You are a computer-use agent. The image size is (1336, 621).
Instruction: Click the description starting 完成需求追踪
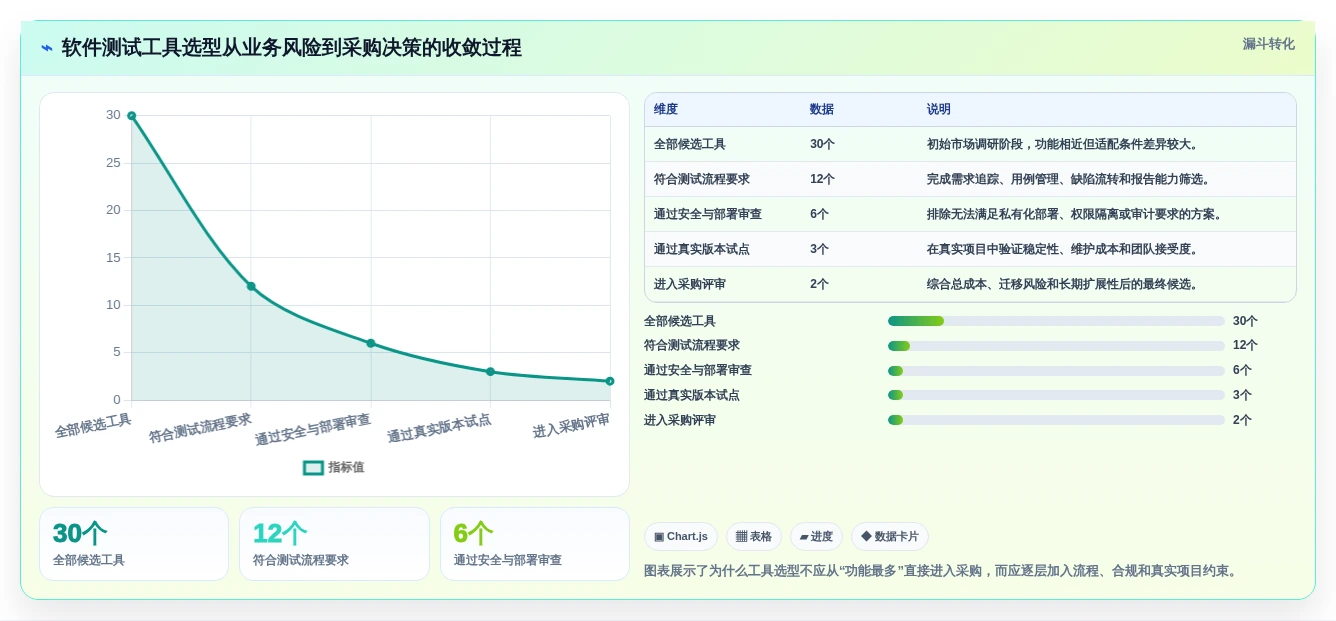pyautogui.click(x=1069, y=179)
